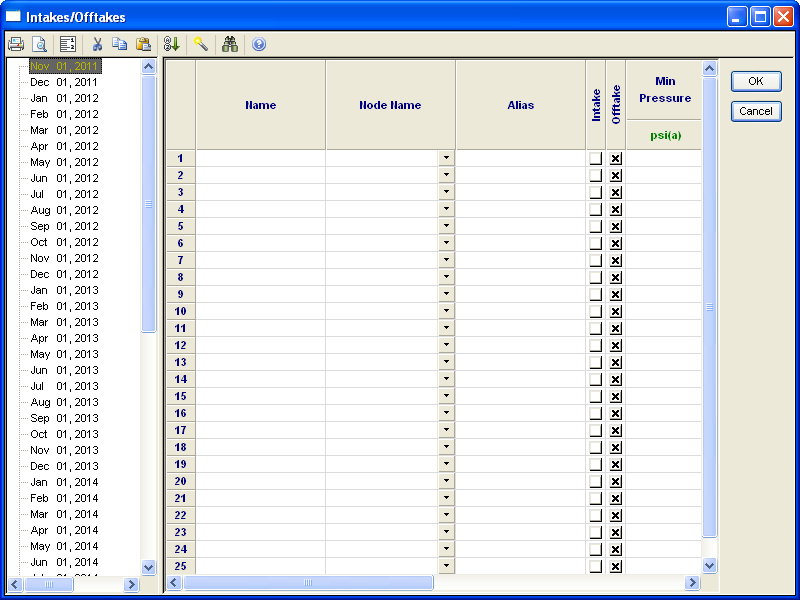Viewport: 800px width, 600px height.
Task: Click the binoculars Find icon
Action: click(x=230, y=44)
